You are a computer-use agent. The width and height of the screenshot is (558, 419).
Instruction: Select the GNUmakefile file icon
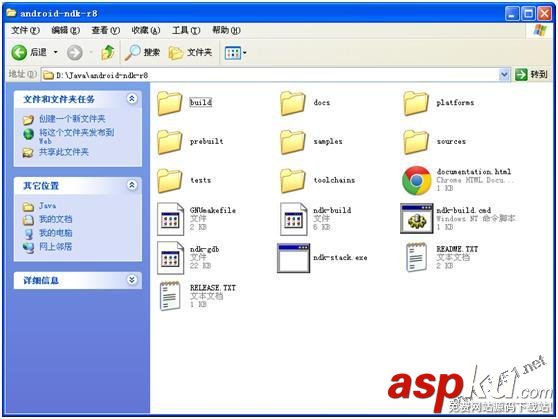tap(170, 219)
